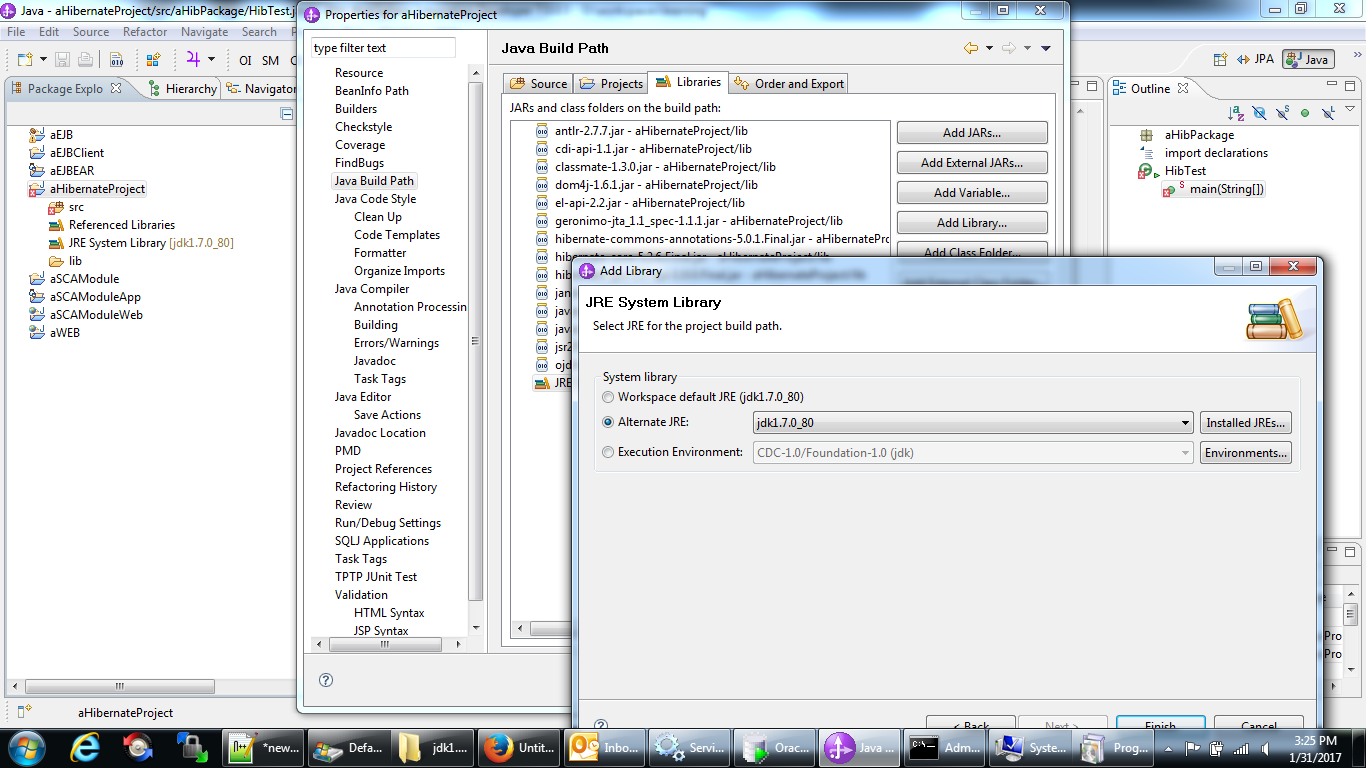Select aHibPackage in Outline view
Image resolution: width=1366 pixels, height=768 pixels.
tap(1199, 135)
